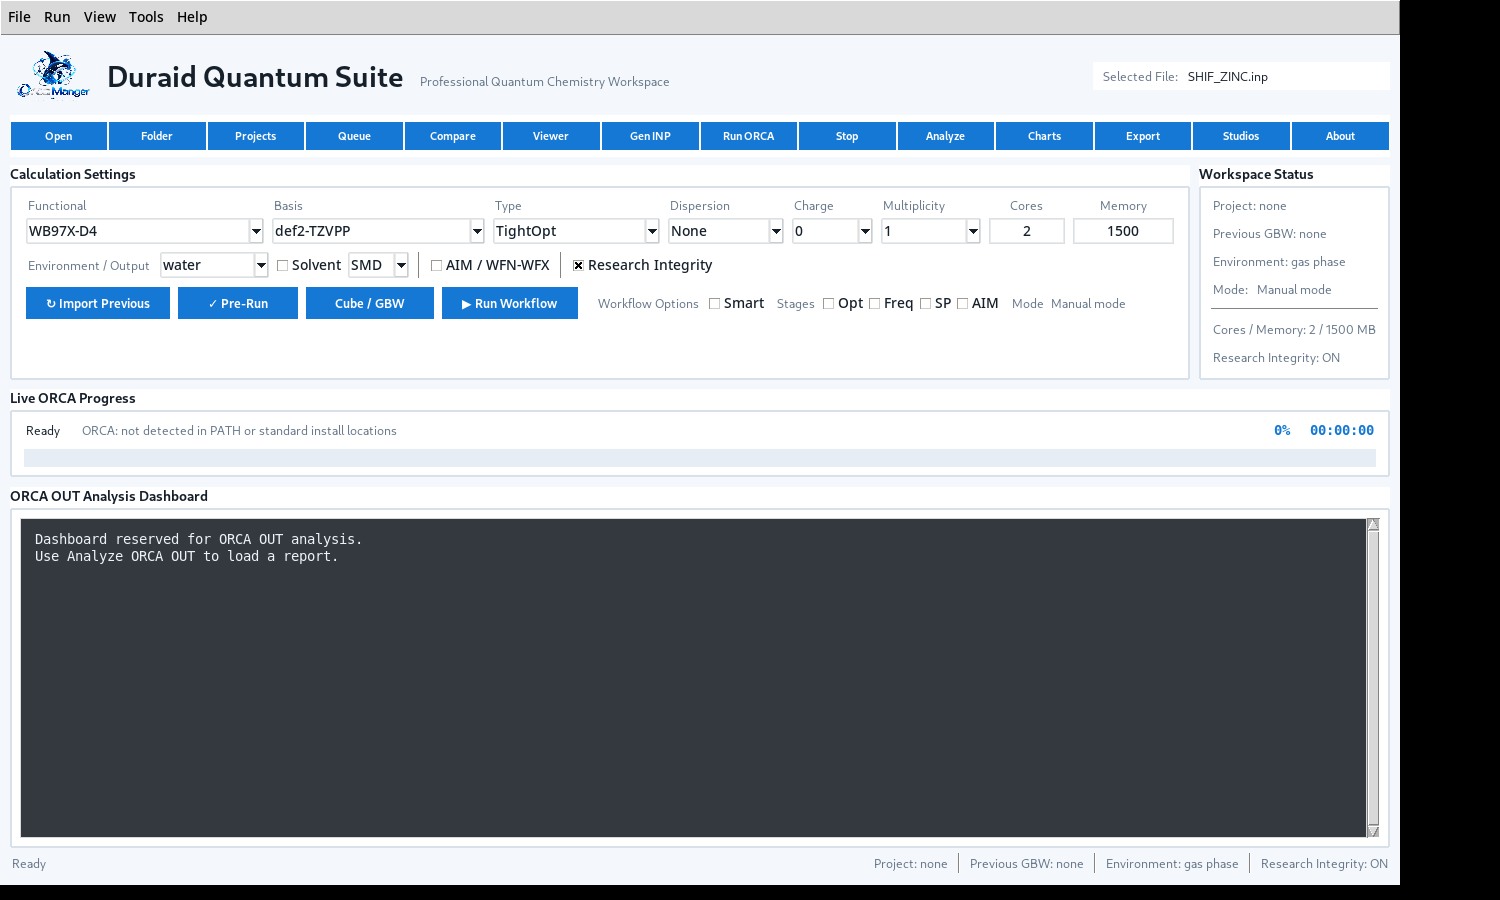Screen dimensions: 1500x900
Task: Enable the AIM stage checkbox
Action: (963, 303)
